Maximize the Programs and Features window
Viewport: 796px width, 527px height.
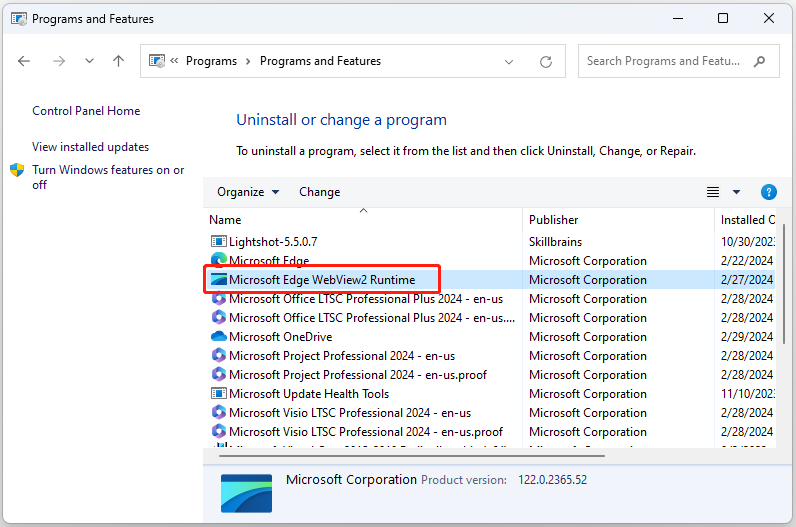723,18
